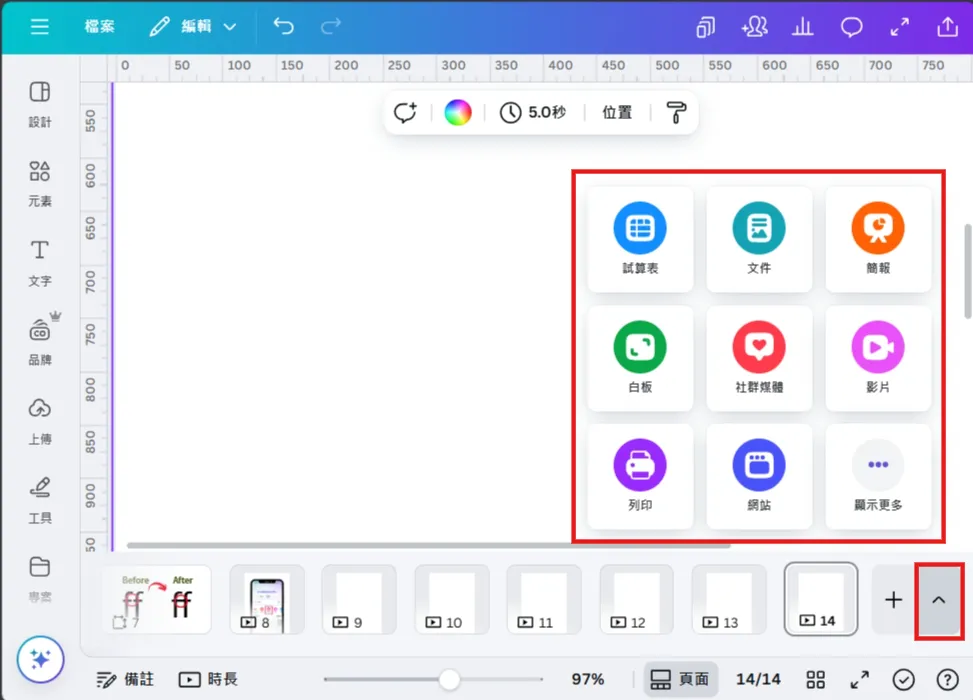Select page 7 Before After thumbnail
The image size is (973, 700).
coord(156,599)
